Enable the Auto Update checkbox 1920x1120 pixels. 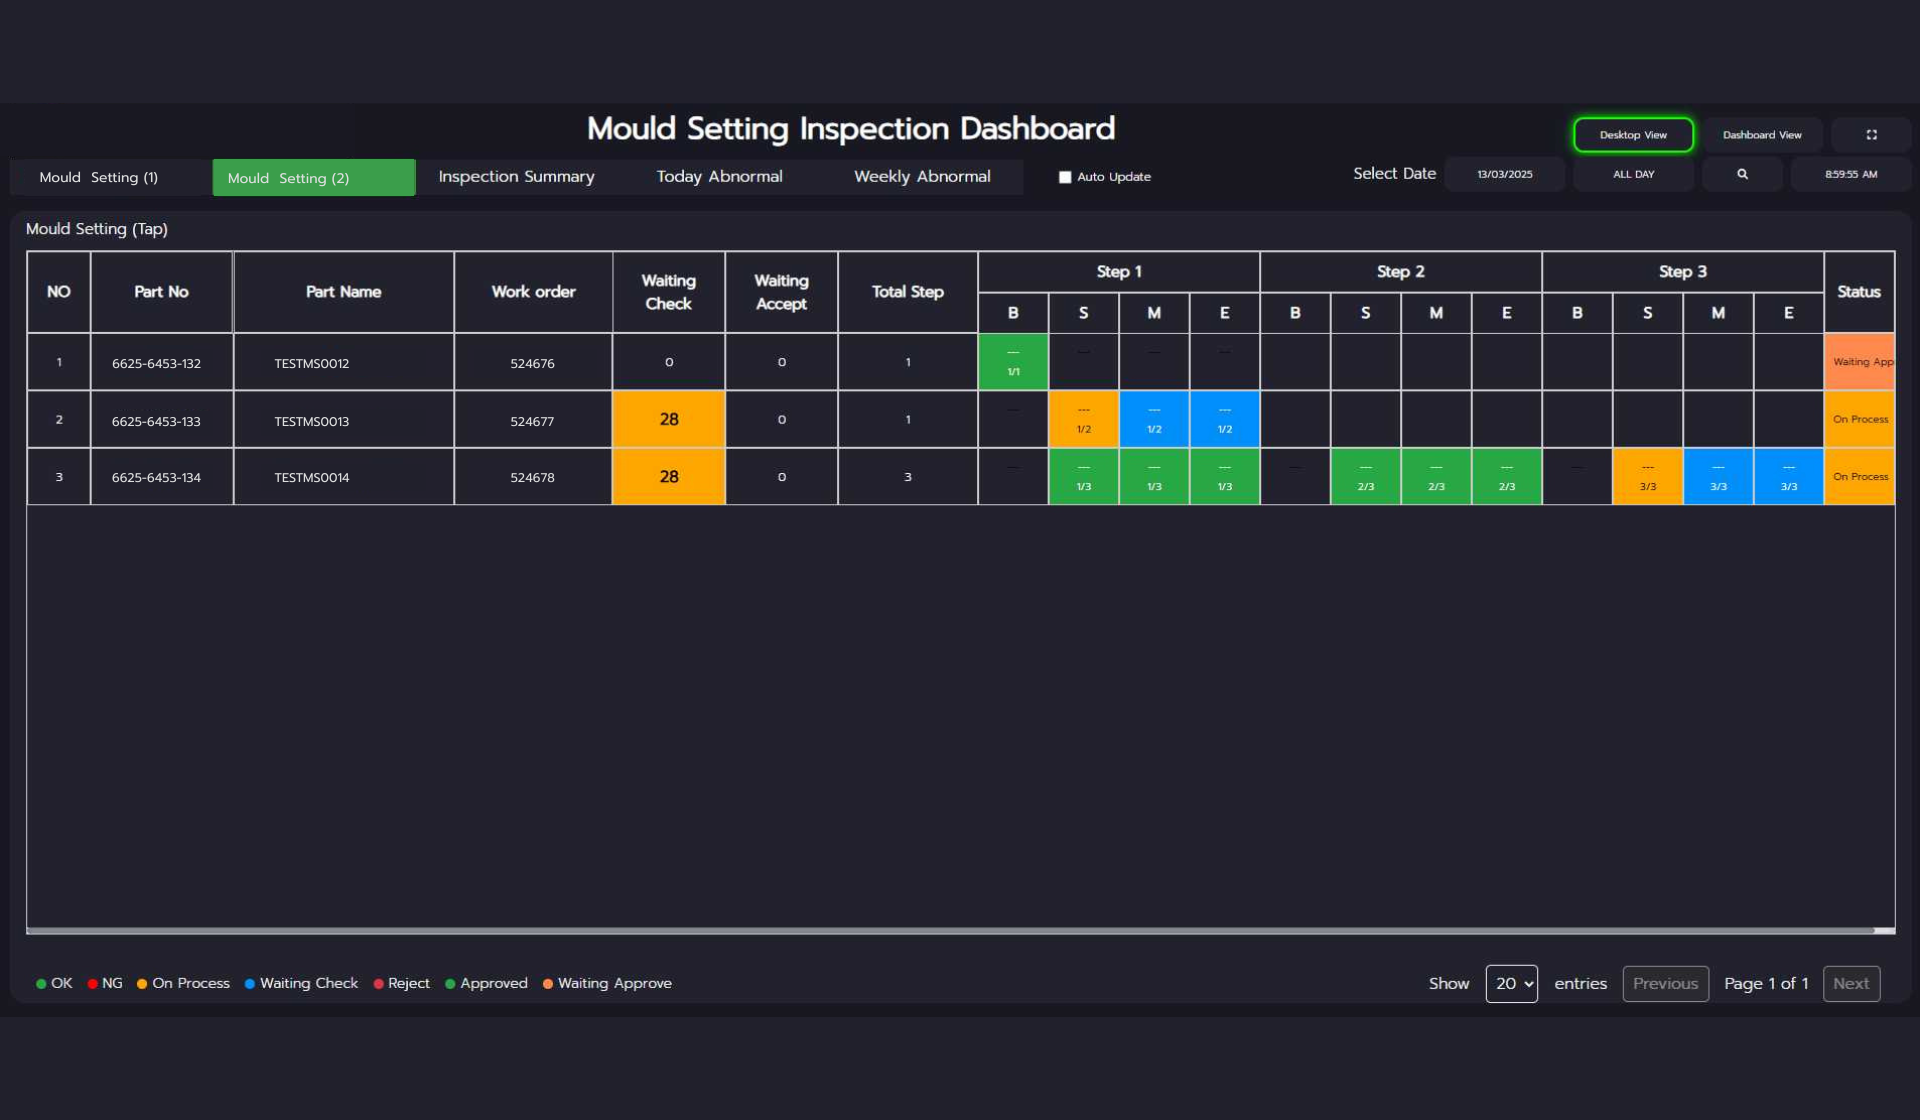1065,177
